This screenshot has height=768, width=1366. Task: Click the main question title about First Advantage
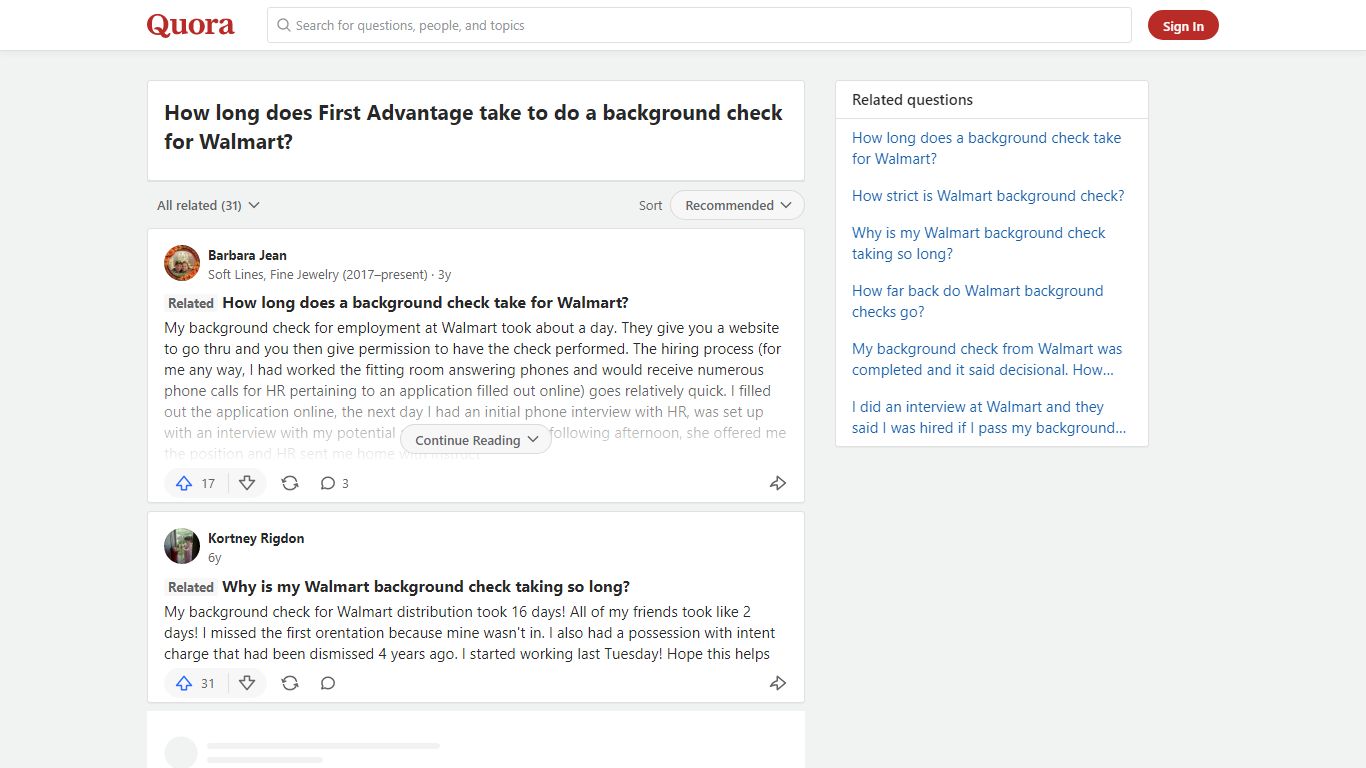[x=473, y=127]
